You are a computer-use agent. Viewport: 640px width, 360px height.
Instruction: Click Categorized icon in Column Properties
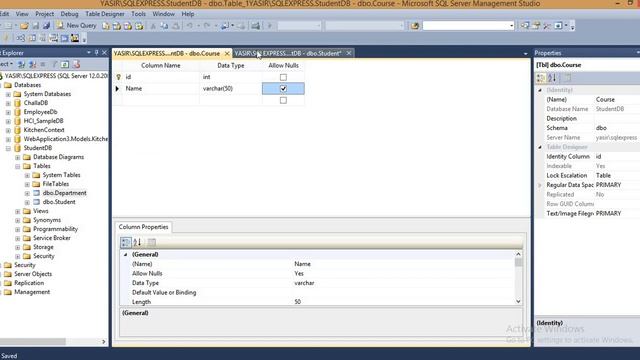point(126,242)
